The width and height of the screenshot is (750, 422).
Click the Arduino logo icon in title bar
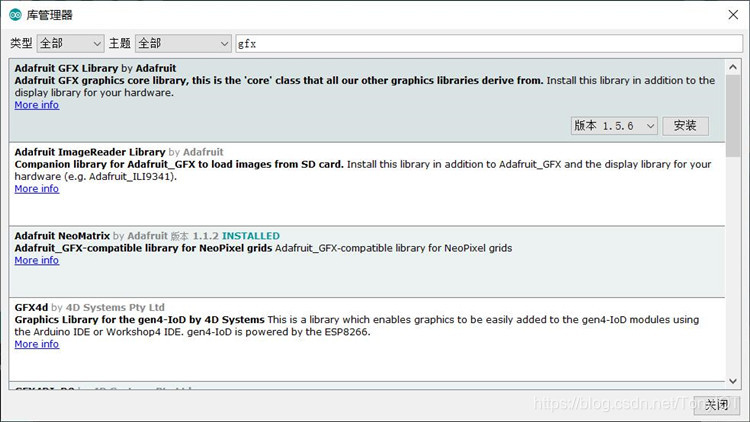tap(15, 15)
